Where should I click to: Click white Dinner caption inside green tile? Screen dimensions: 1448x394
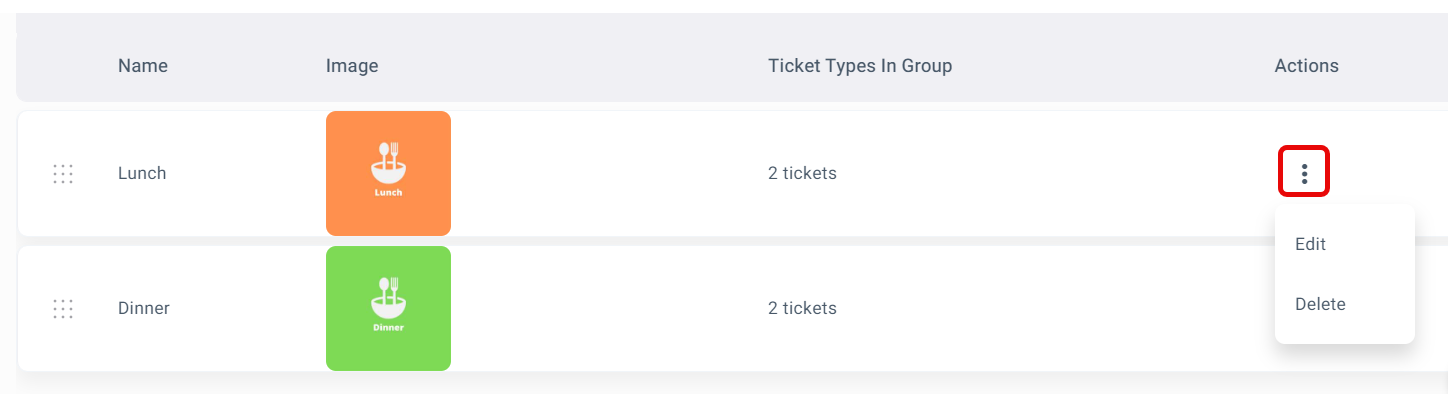pyautogui.click(x=388, y=327)
